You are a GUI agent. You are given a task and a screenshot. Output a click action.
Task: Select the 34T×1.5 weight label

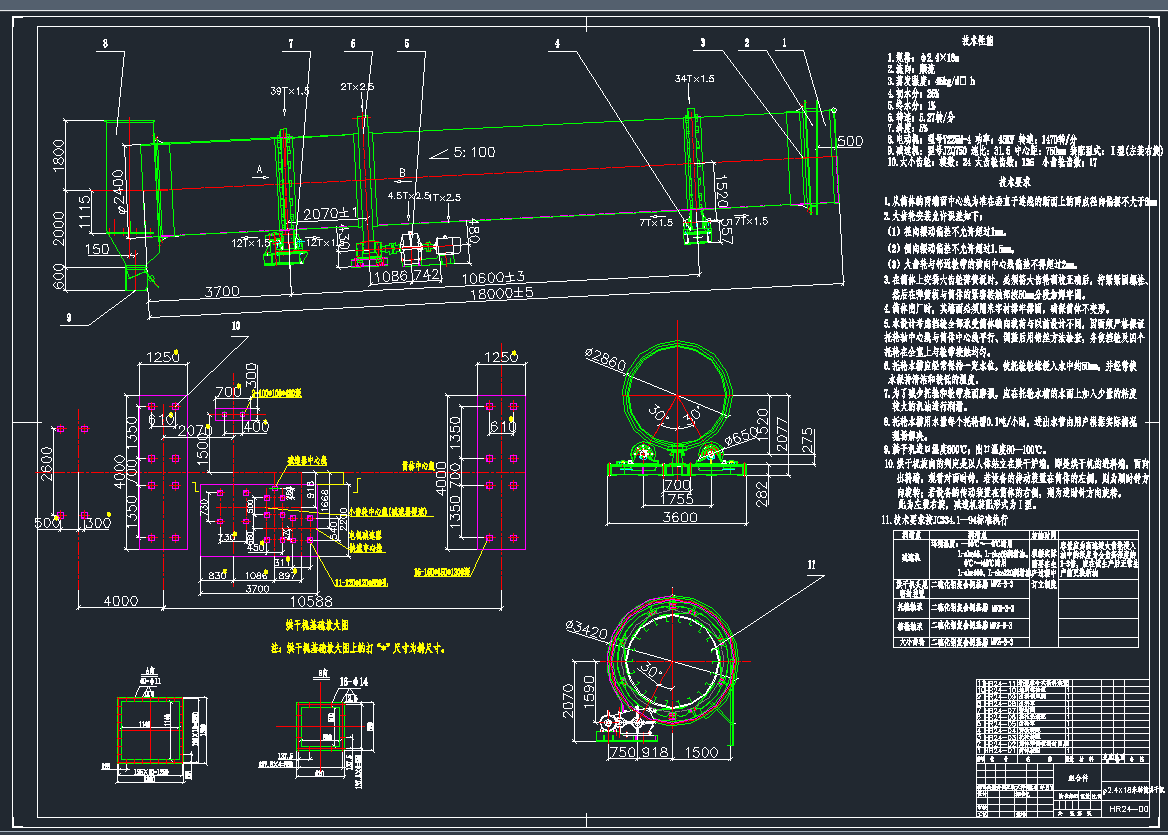point(694,78)
